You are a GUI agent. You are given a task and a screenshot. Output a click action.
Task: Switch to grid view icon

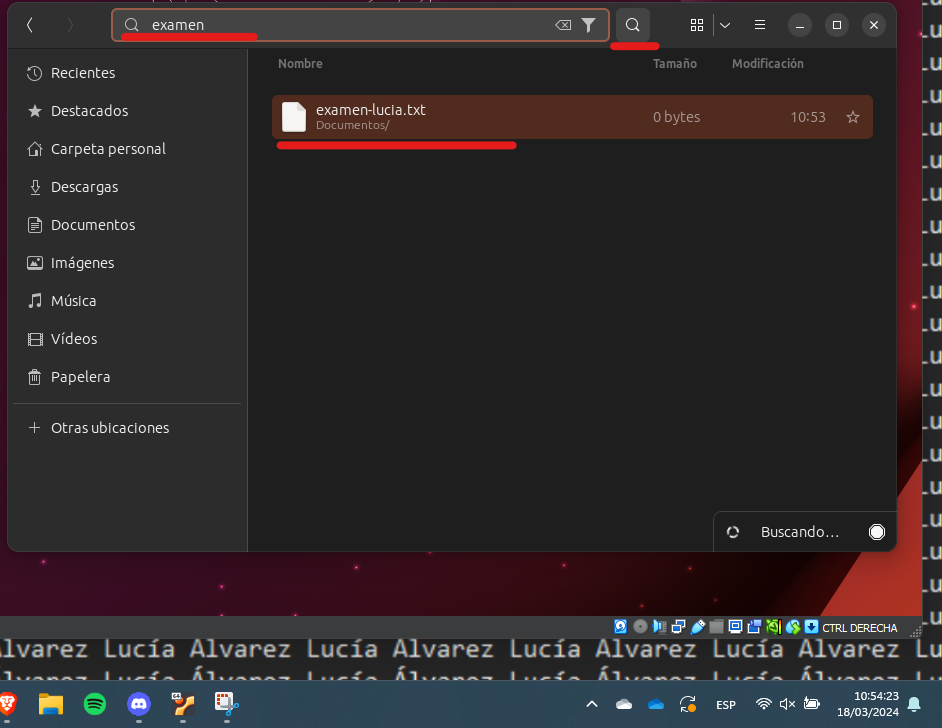[697, 25]
